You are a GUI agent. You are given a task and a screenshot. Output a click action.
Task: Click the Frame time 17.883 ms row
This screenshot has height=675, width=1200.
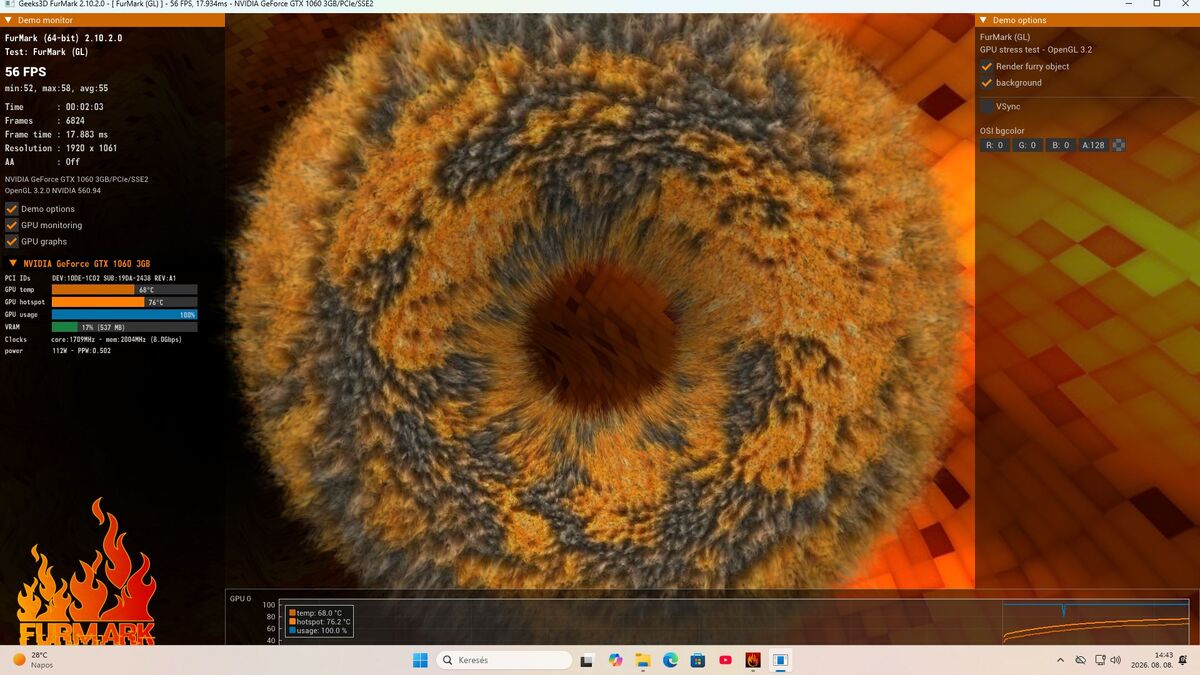click(56, 134)
